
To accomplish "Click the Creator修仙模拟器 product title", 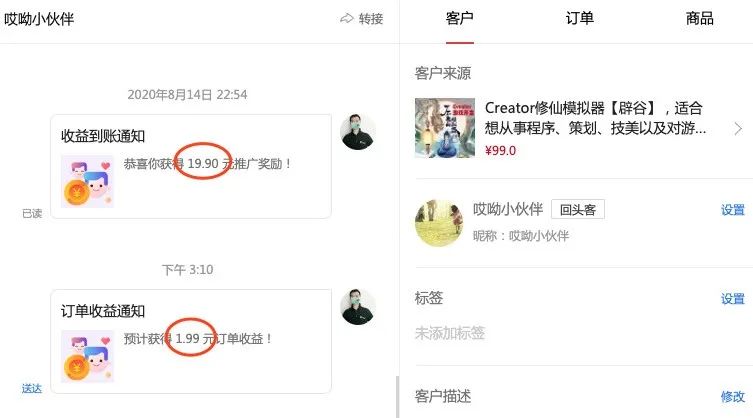I will click(x=595, y=118).
